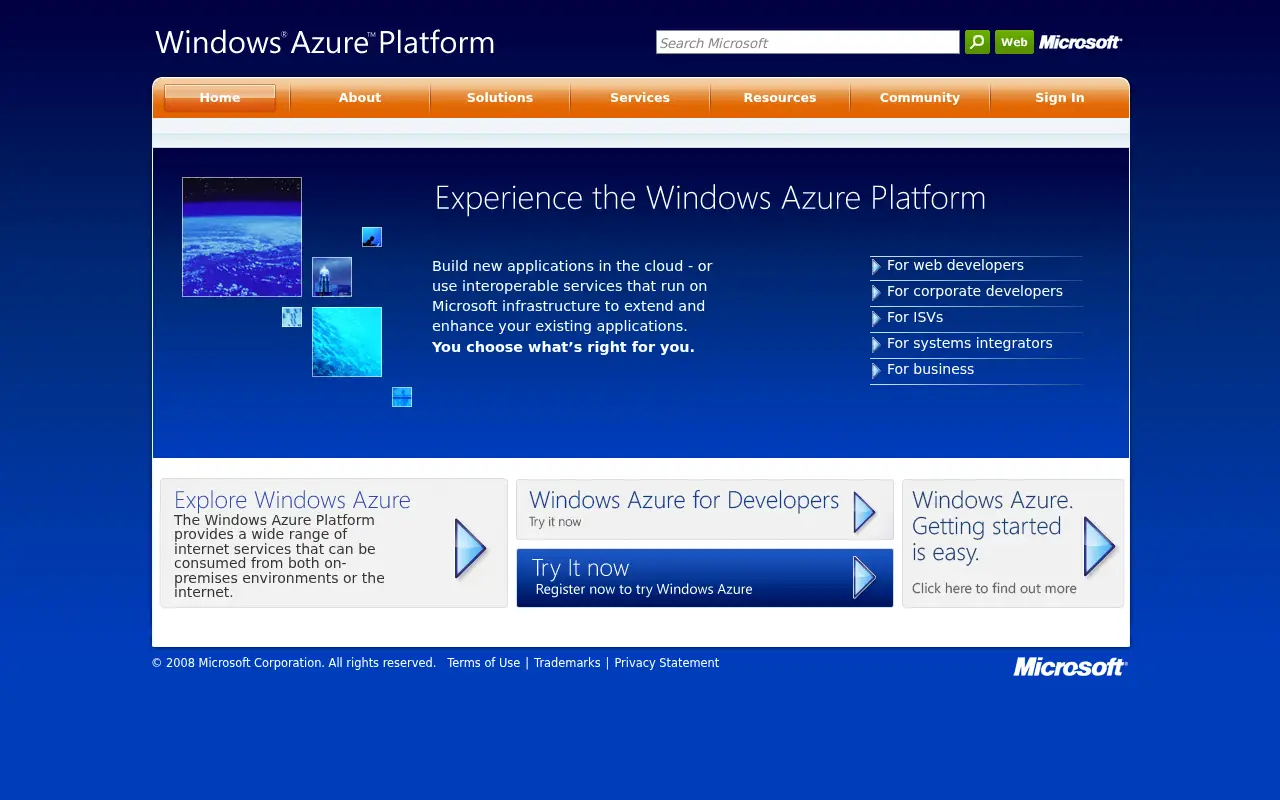Image resolution: width=1280 pixels, height=800 pixels.
Task: Open the Terms of Use footer link
Action: (x=484, y=663)
